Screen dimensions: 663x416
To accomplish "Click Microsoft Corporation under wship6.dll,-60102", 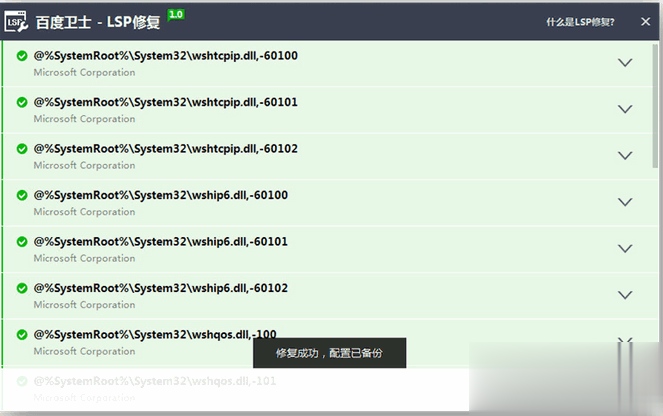I will click(x=85, y=305).
